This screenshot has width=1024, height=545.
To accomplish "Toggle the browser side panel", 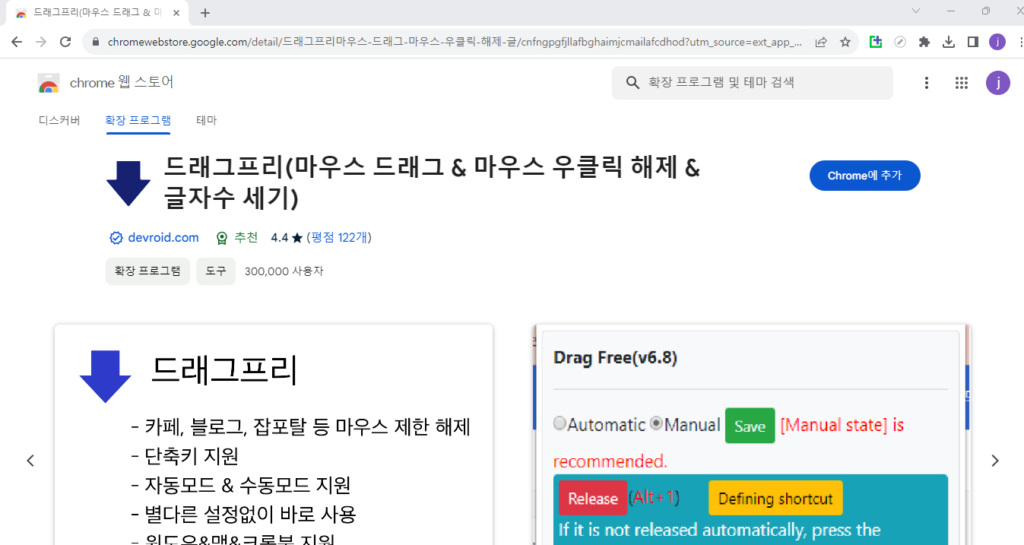I will click(972, 42).
